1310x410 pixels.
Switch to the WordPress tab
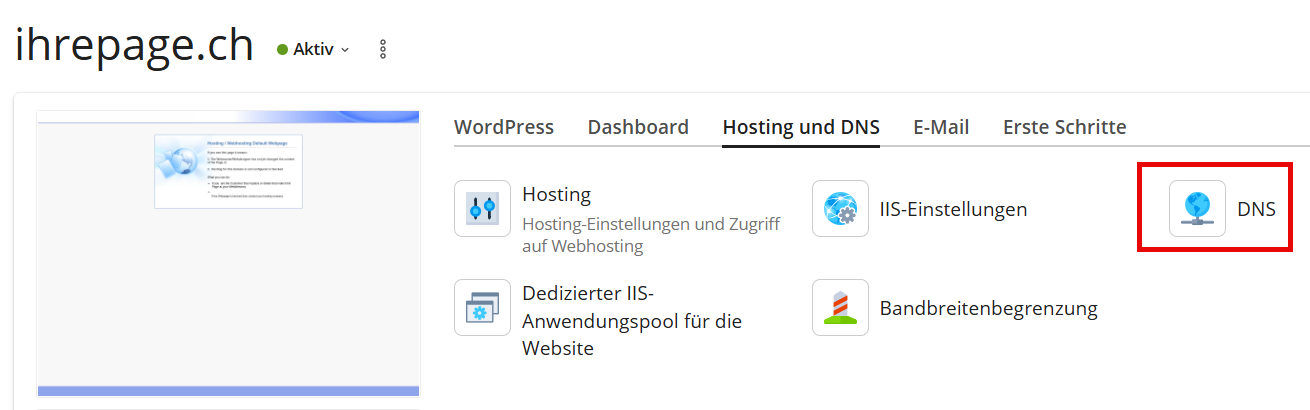click(x=503, y=127)
